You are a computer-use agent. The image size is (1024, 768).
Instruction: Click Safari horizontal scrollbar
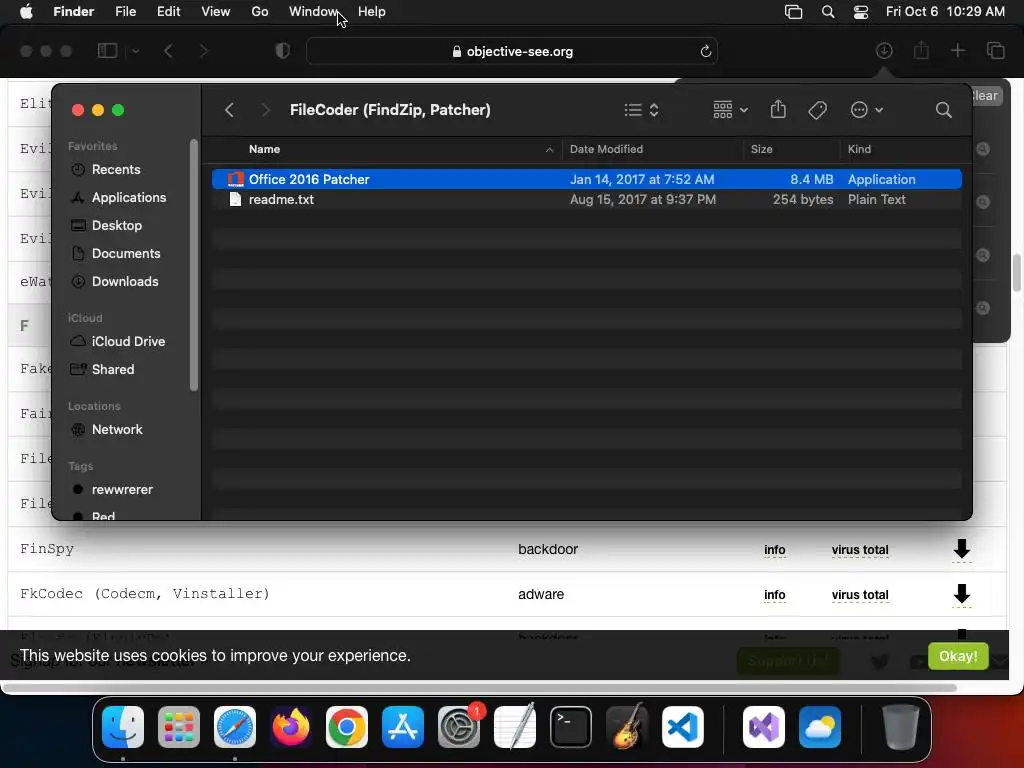(481, 688)
